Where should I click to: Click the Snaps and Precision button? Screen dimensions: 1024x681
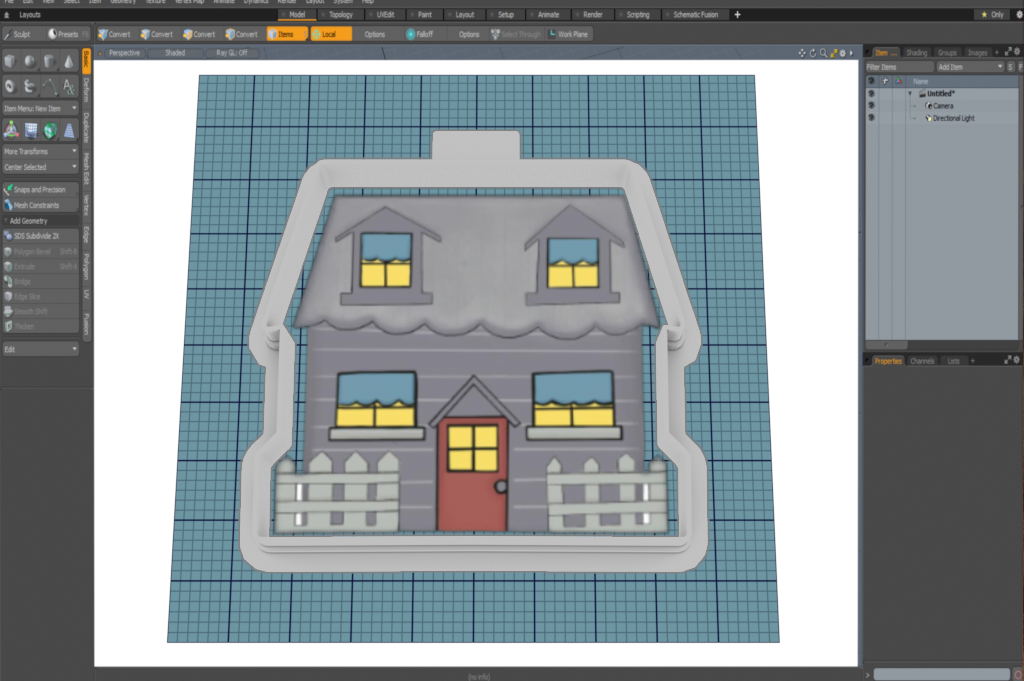[x=40, y=189]
